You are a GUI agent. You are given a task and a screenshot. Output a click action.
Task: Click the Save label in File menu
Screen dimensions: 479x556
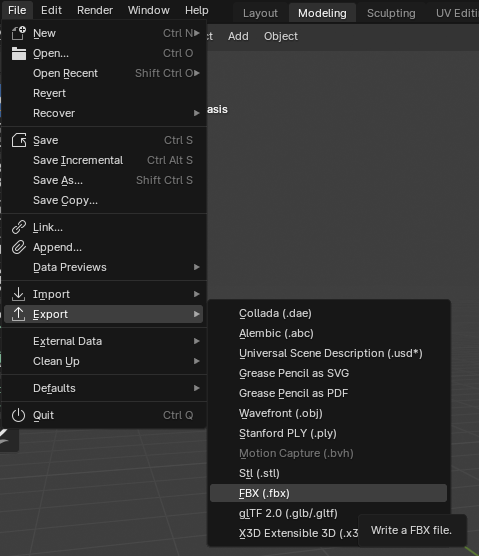[x=46, y=140]
